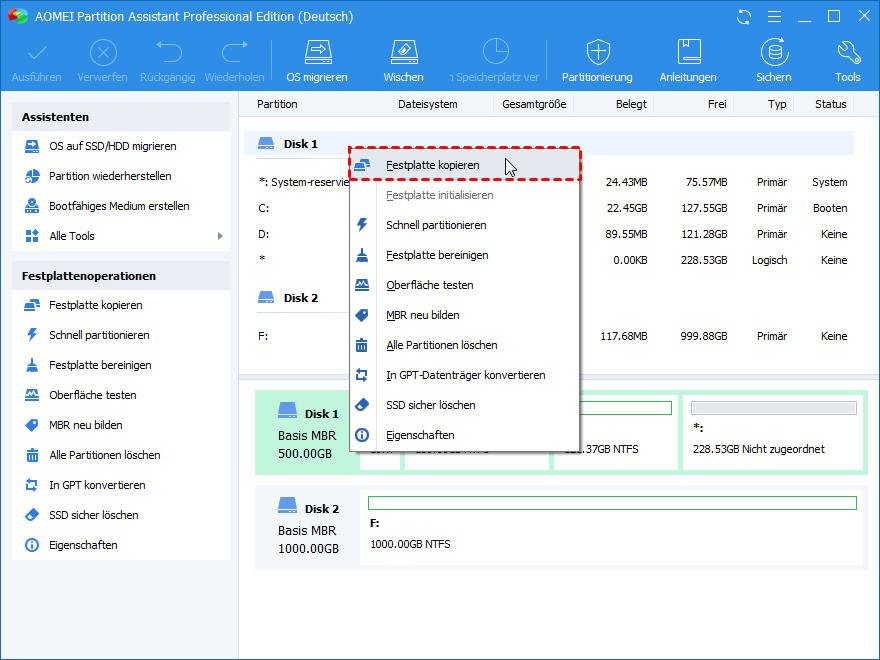Click the Typ column header

777,104
